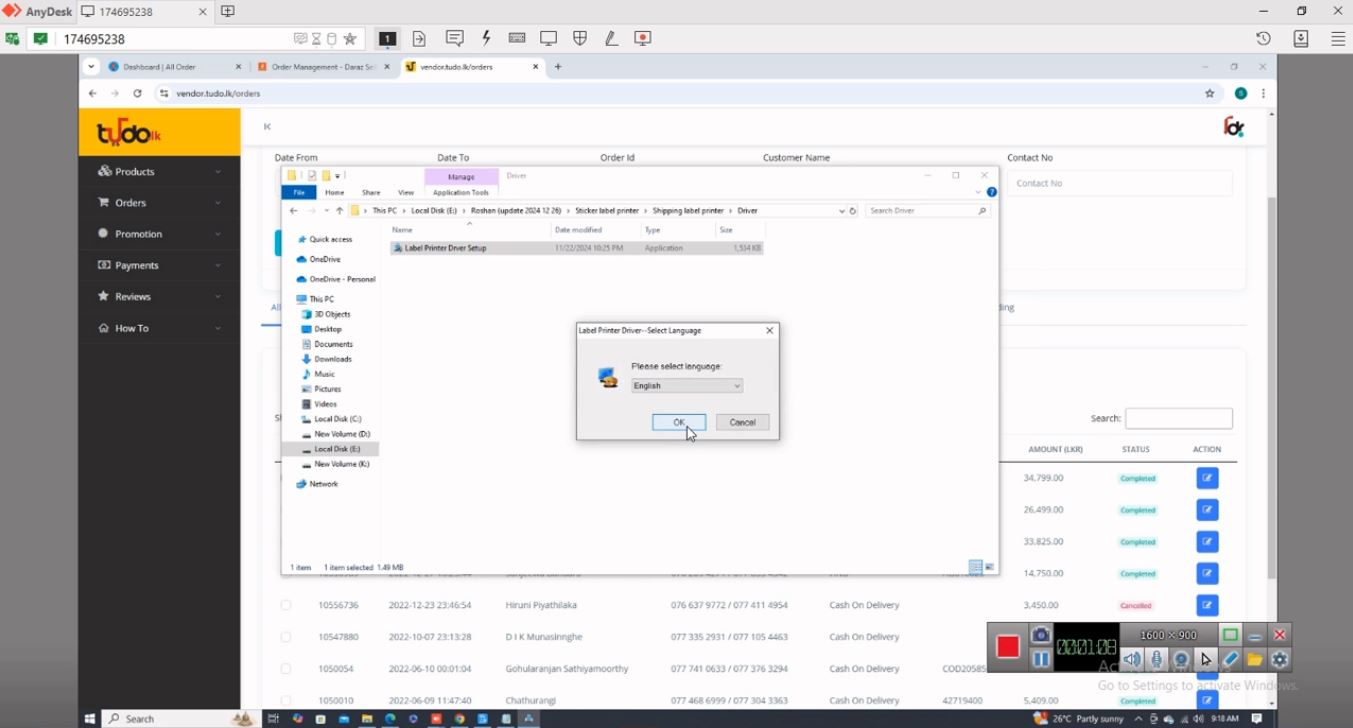Go up one folder in Explorer
Image resolution: width=1353 pixels, height=728 pixels.
340,211
